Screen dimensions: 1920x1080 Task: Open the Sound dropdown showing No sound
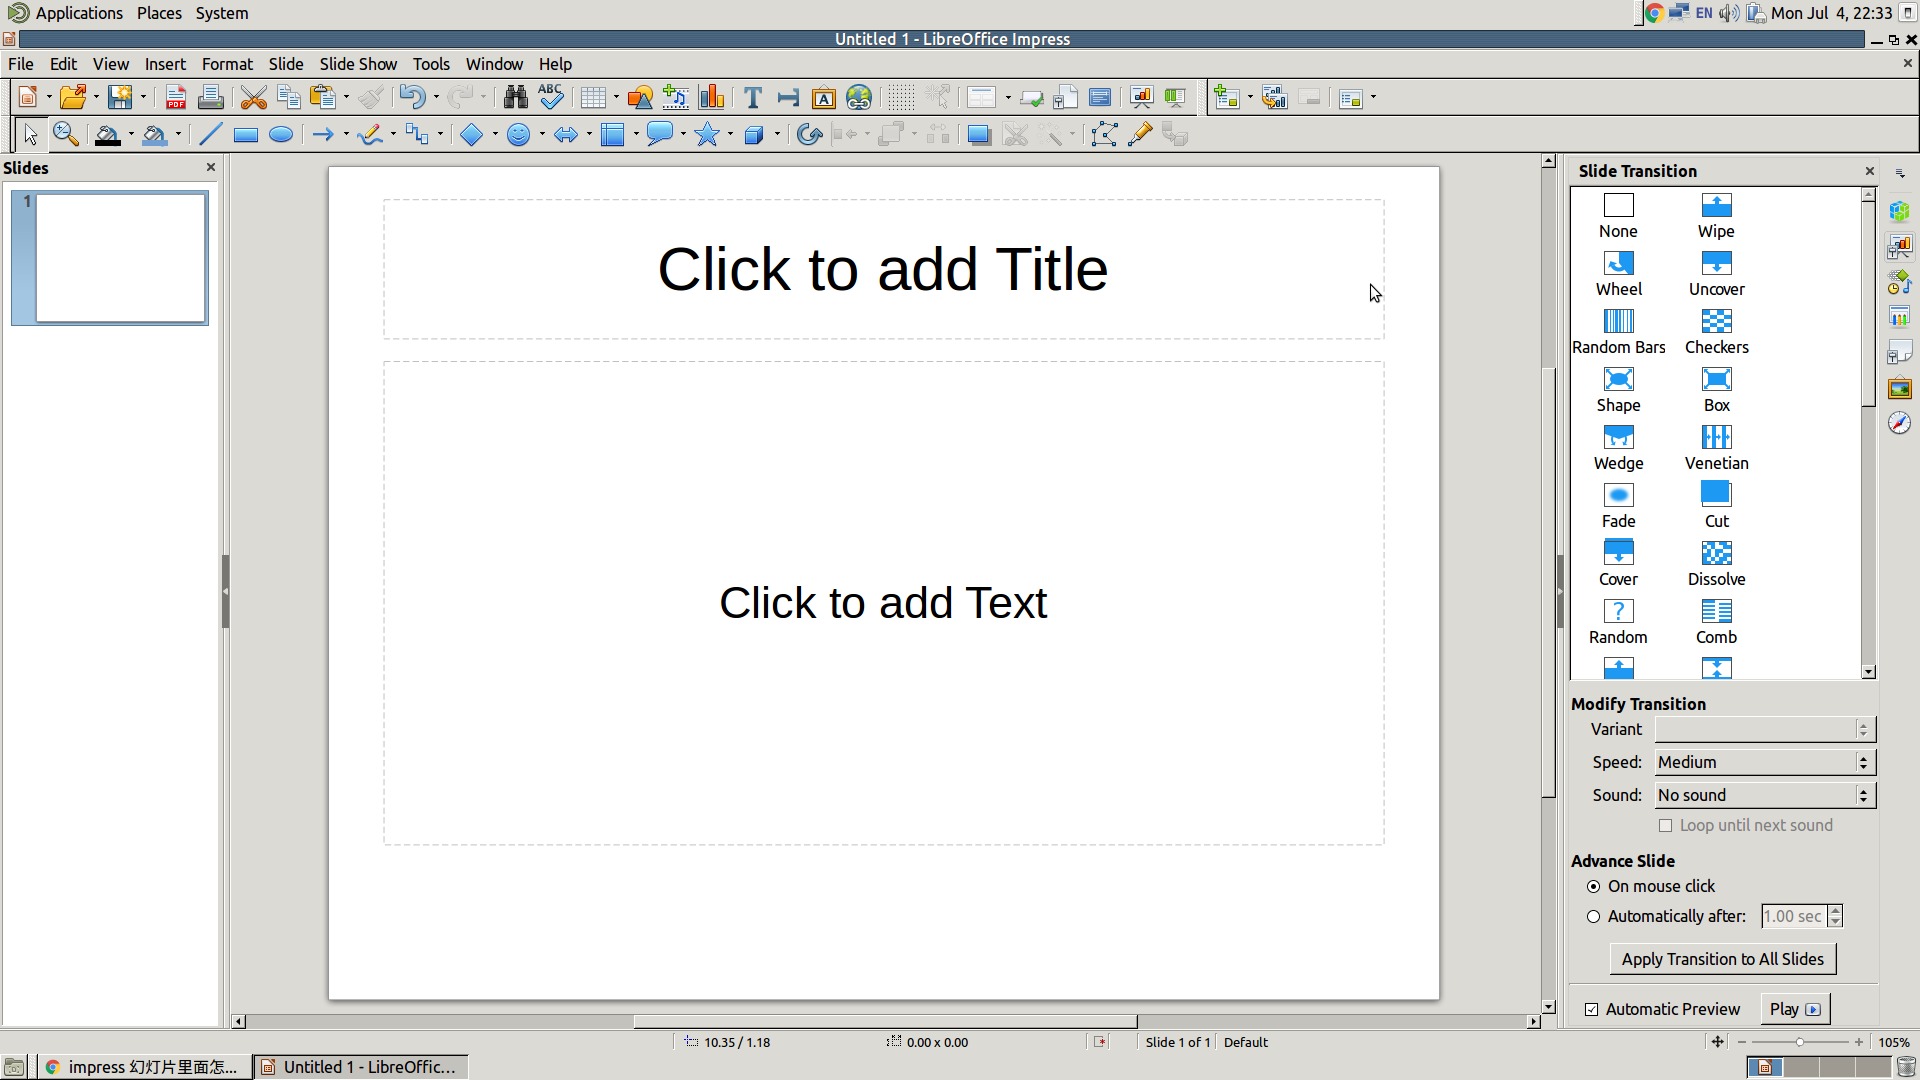tap(1765, 796)
